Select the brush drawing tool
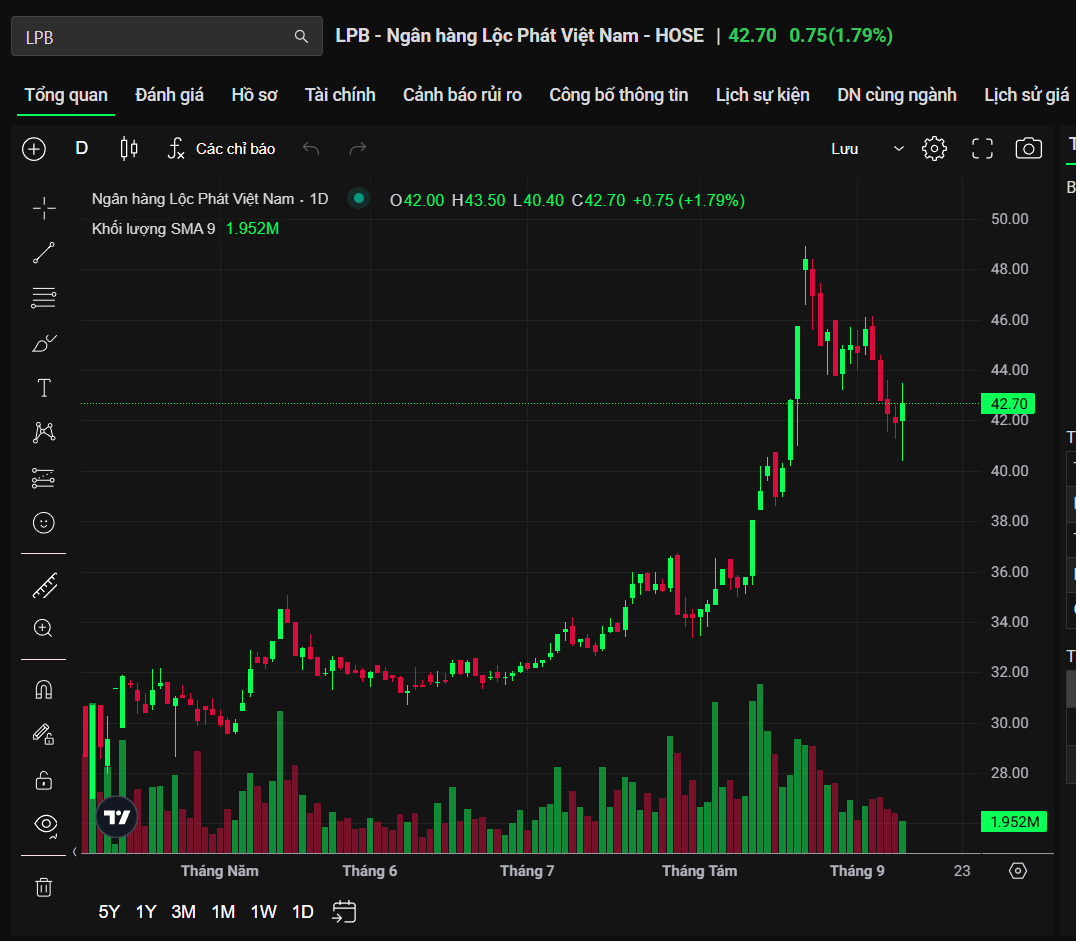The height and width of the screenshot is (941, 1076). [x=44, y=343]
